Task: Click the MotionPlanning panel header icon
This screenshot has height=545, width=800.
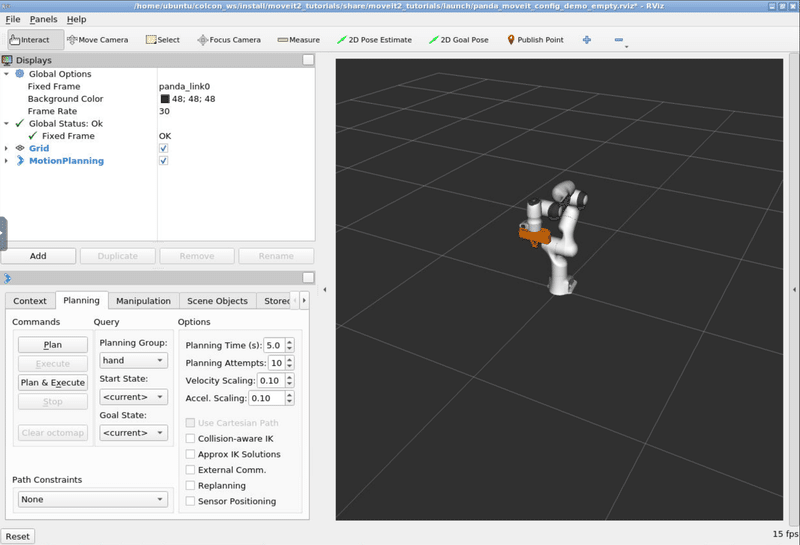Action: (7, 278)
